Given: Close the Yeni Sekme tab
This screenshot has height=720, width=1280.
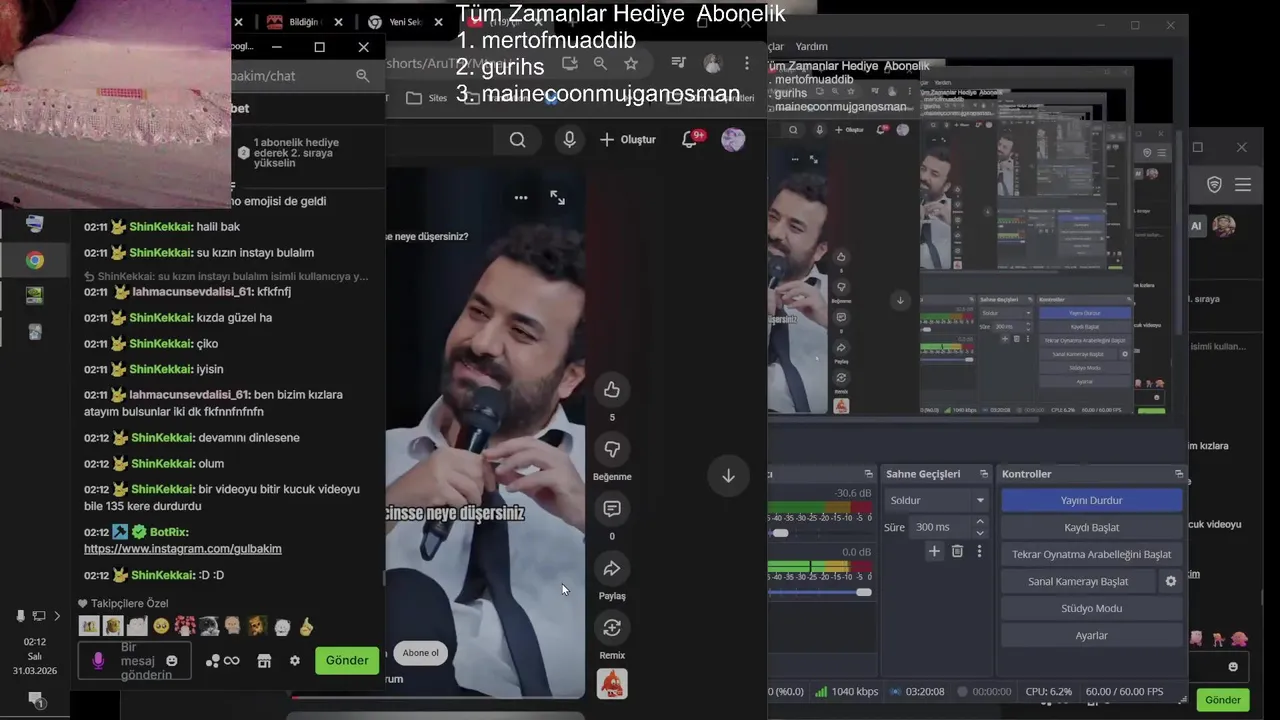Looking at the screenshot, I should click(439, 22).
